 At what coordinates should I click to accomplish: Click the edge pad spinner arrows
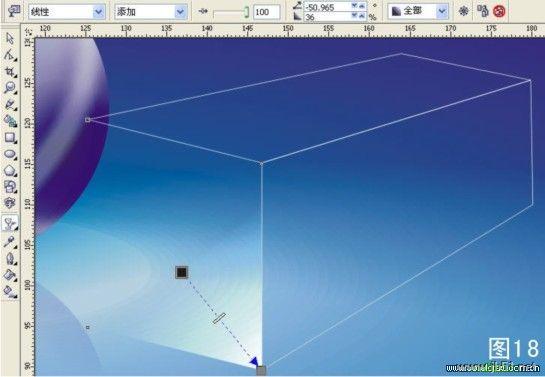coord(358,16)
